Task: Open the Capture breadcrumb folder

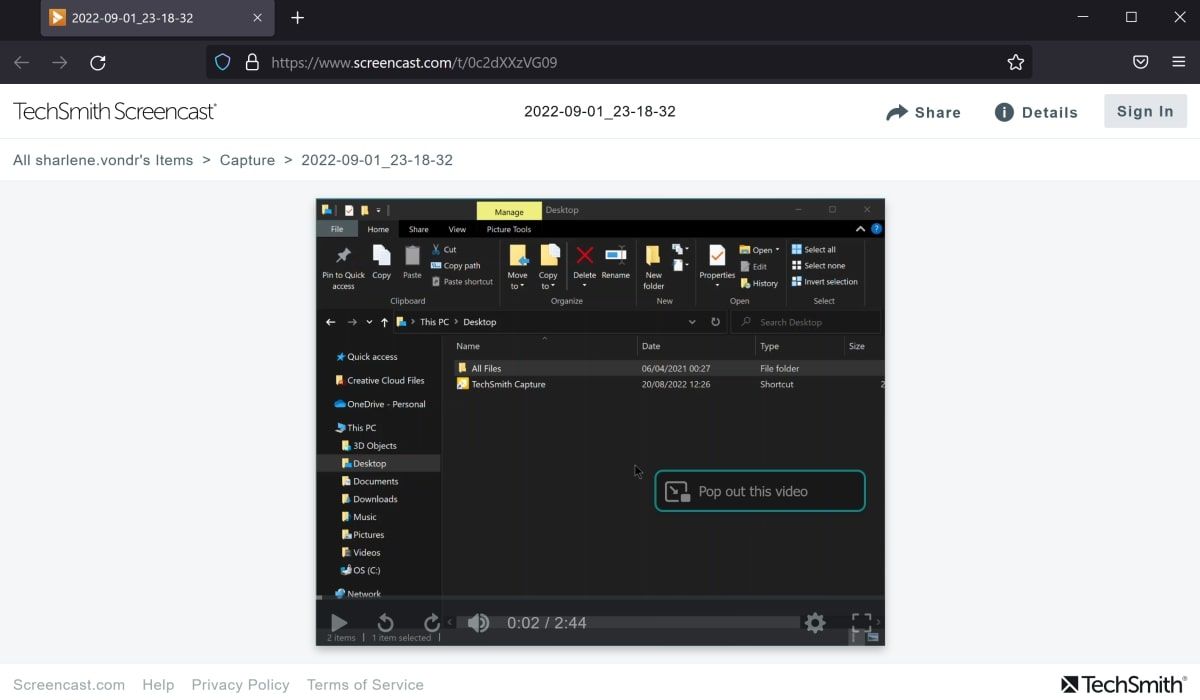Action: click(247, 160)
